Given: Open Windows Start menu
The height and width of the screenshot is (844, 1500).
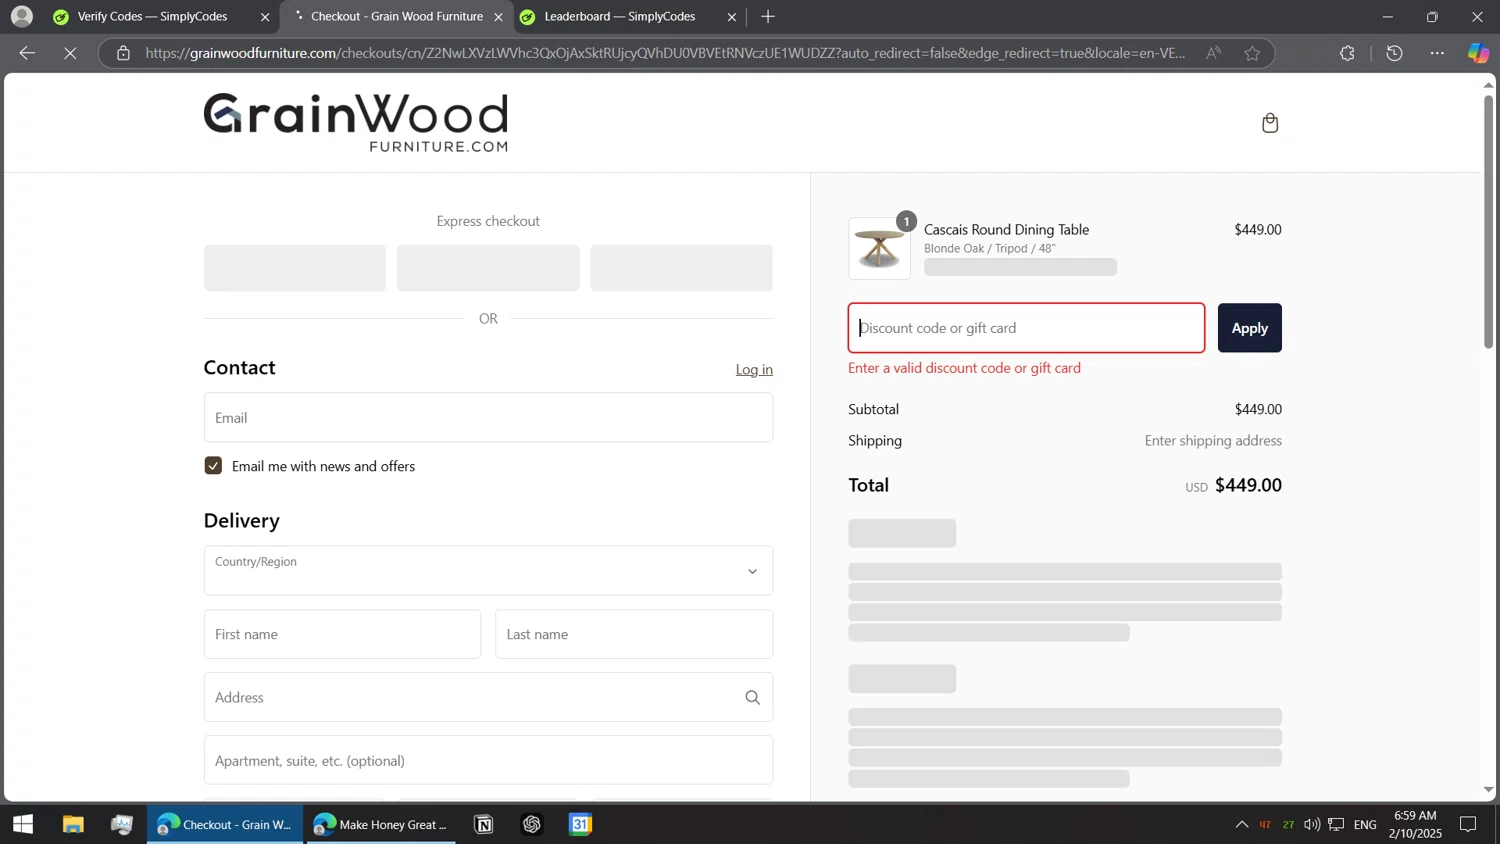Looking at the screenshot, I should coord(23,824).
